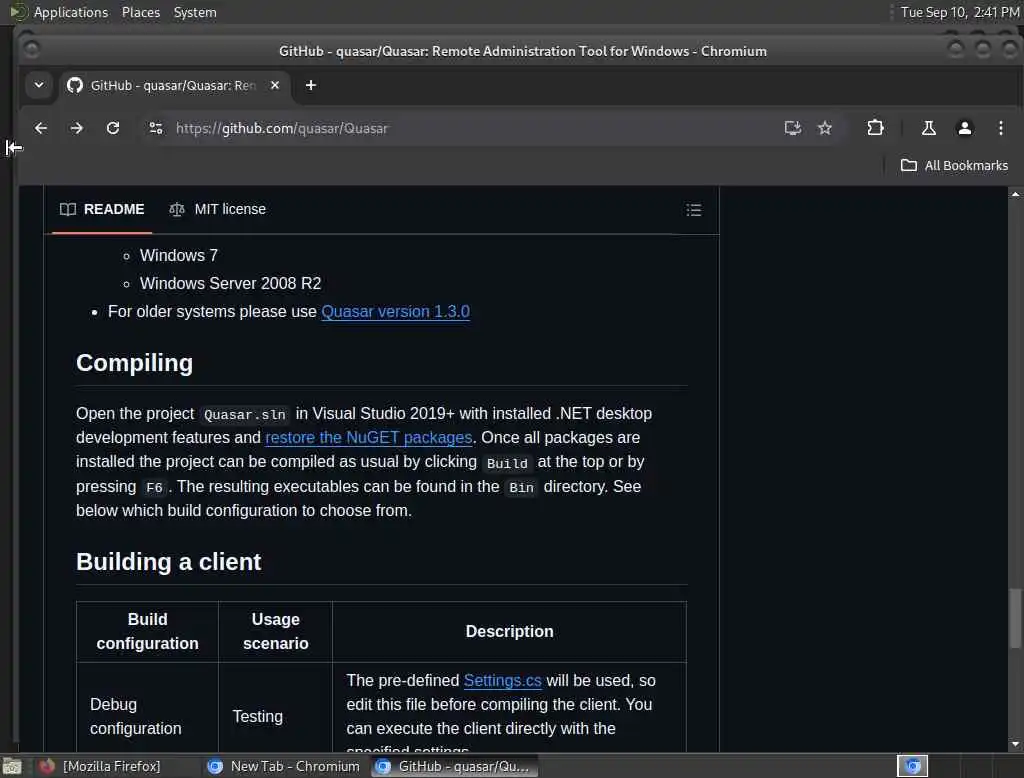Open restore the NuGET packages link
The height and width of the screenshot is (778, 1024).
[368, 437]
